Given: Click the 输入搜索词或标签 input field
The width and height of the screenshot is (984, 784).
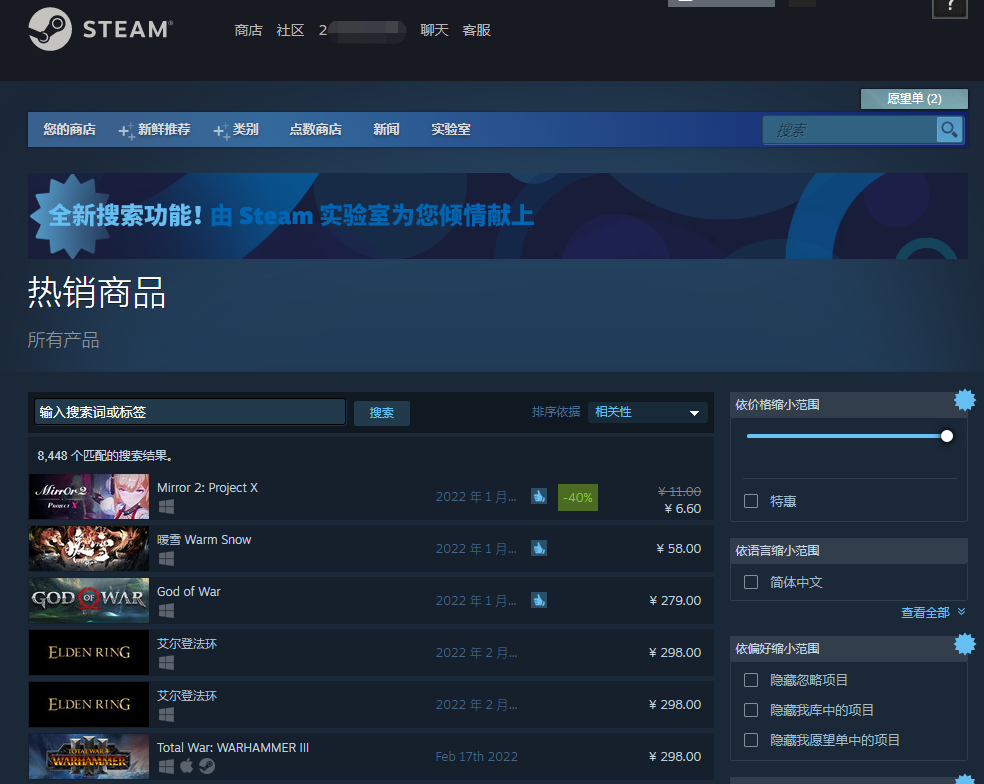Looking at the screenshot, I should (x=190, y=412).
